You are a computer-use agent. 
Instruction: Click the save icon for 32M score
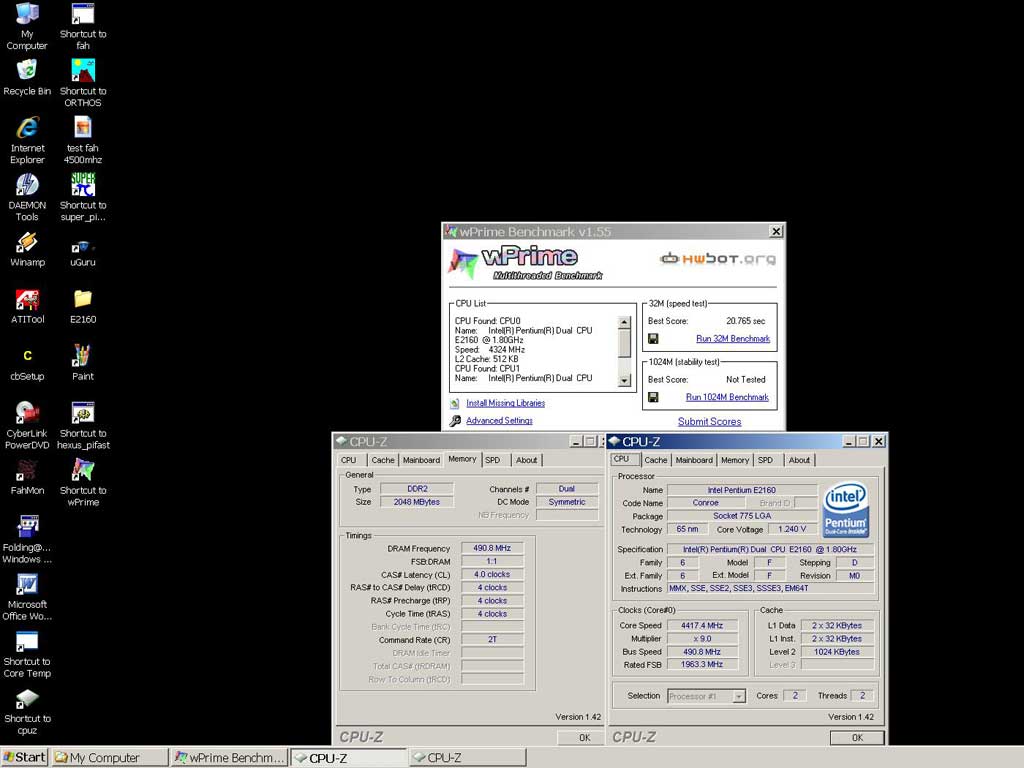(x=653, y=338)
